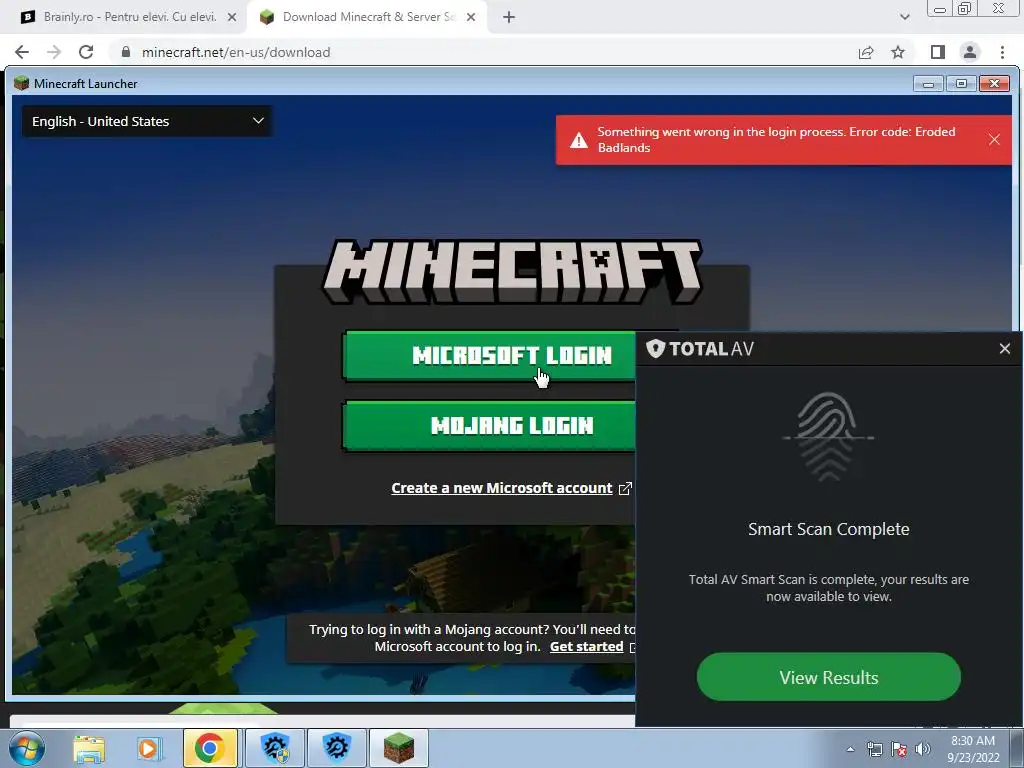Minimize the Minecraft Launcher window
The image size is (1024, 768).
(x=928, y=84)
